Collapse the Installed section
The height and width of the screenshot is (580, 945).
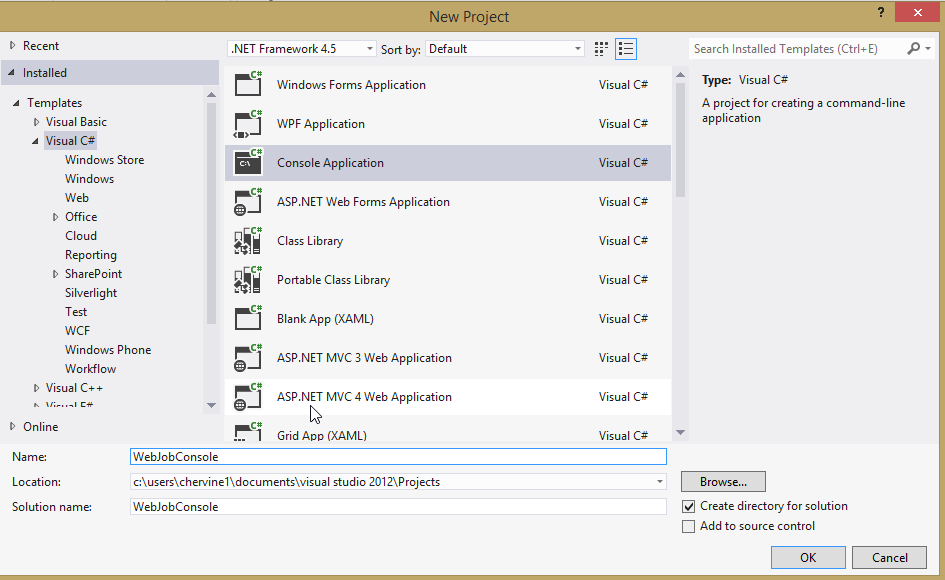point(11,73)
